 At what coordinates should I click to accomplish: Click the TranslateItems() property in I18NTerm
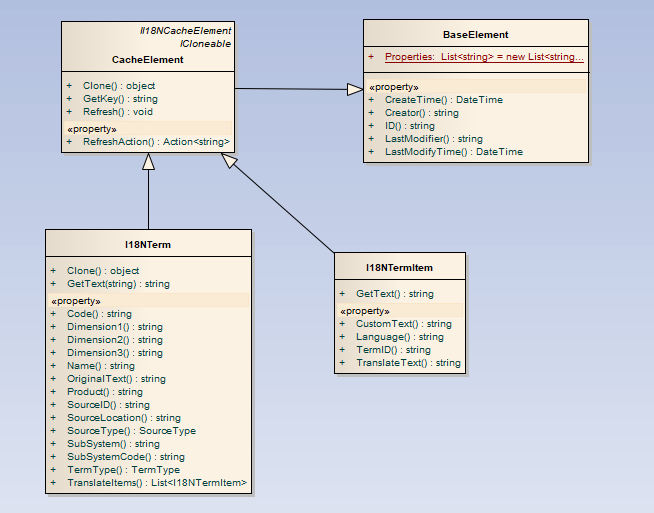156,483
